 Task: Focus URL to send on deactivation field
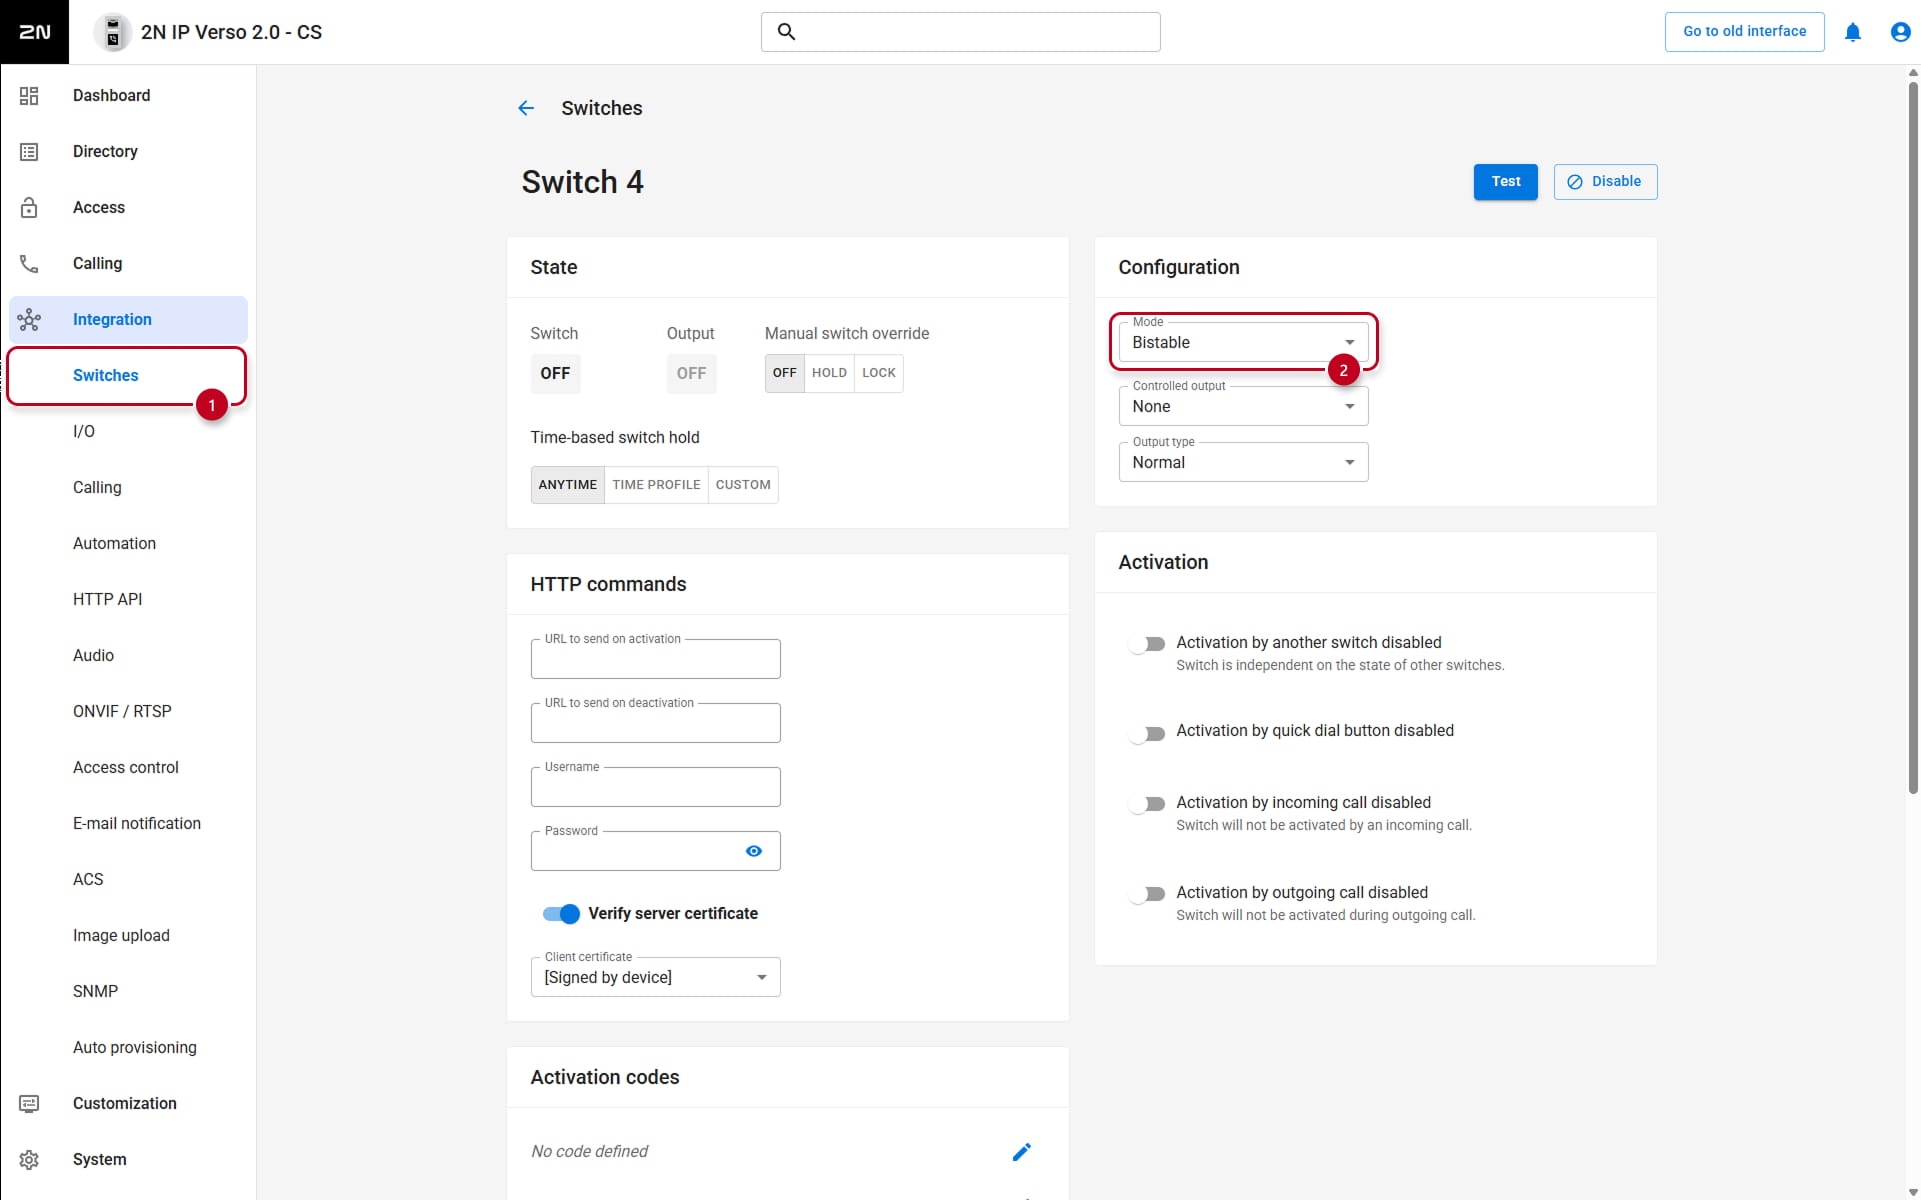tap(655, 723)
